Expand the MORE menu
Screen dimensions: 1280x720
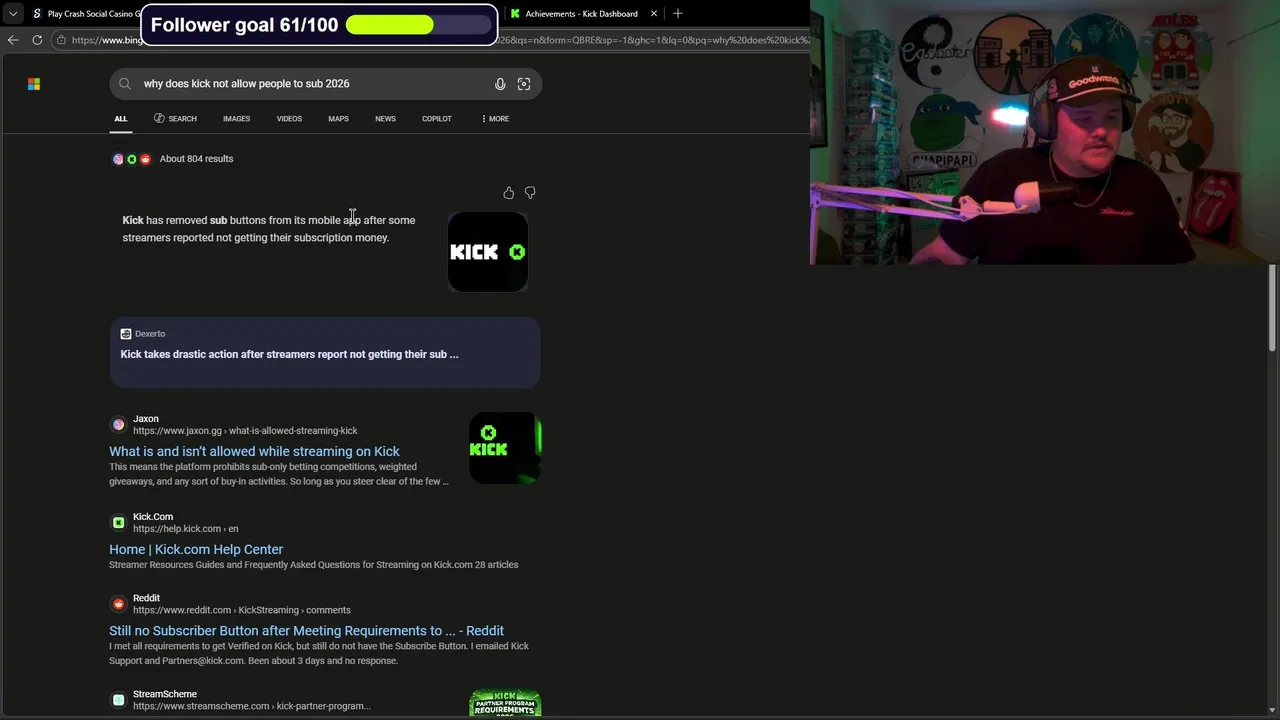point(495,119)
